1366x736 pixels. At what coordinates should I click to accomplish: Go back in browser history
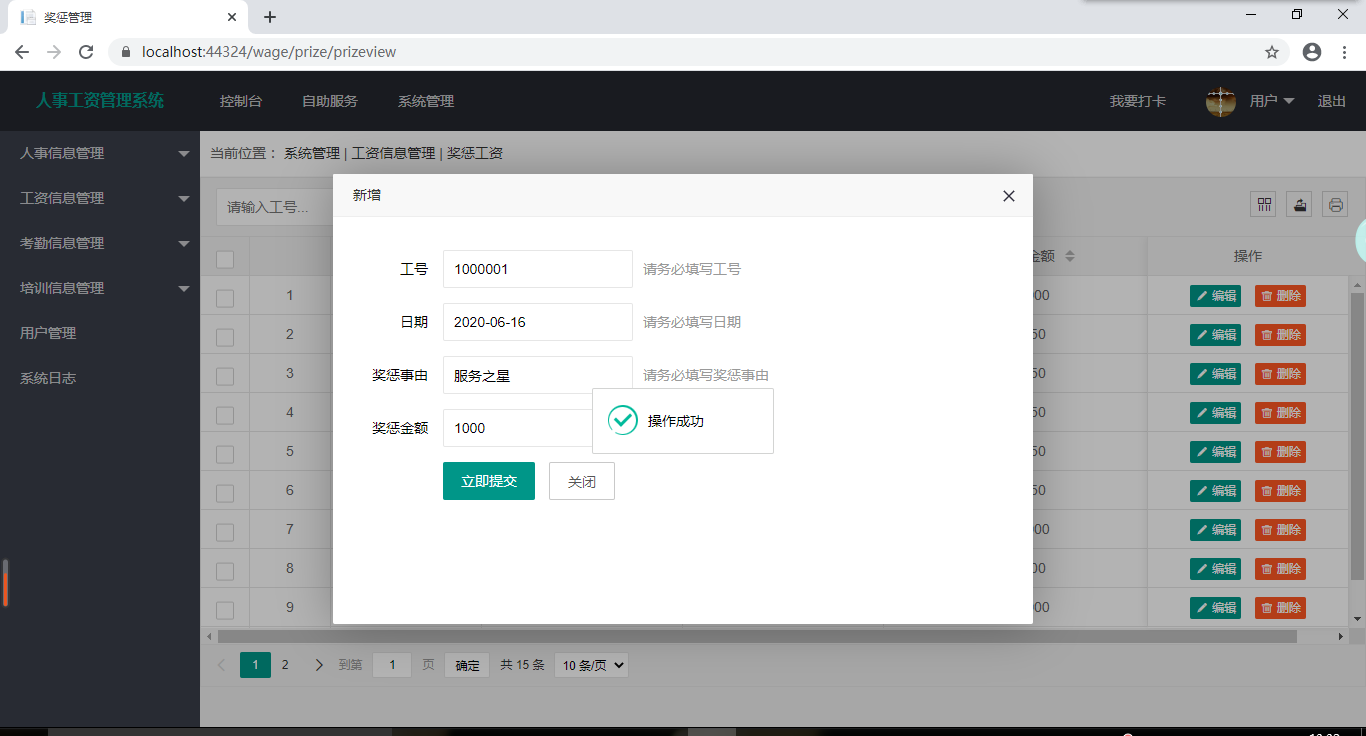tap(22, 52)
